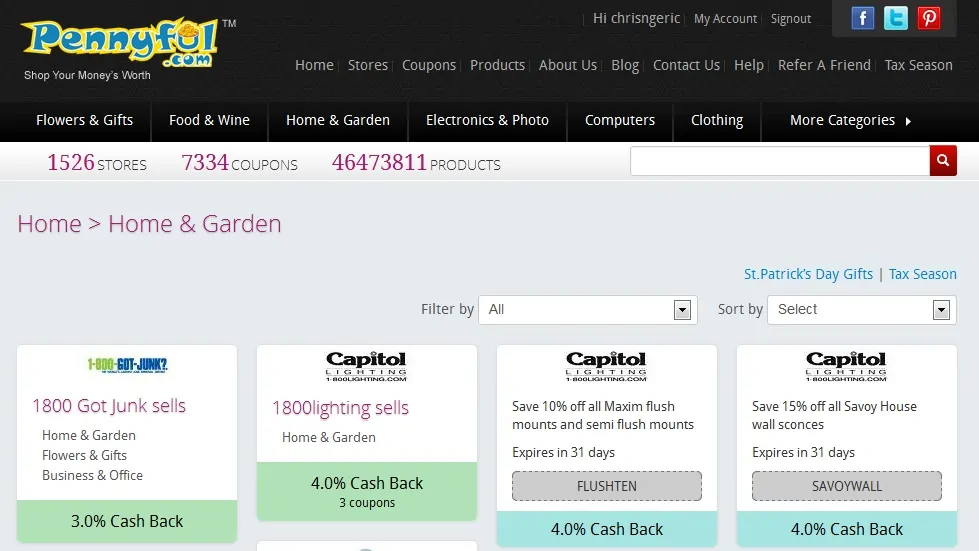Open the Computers category tab
This screenshot has width=979, height=551.
620,120
